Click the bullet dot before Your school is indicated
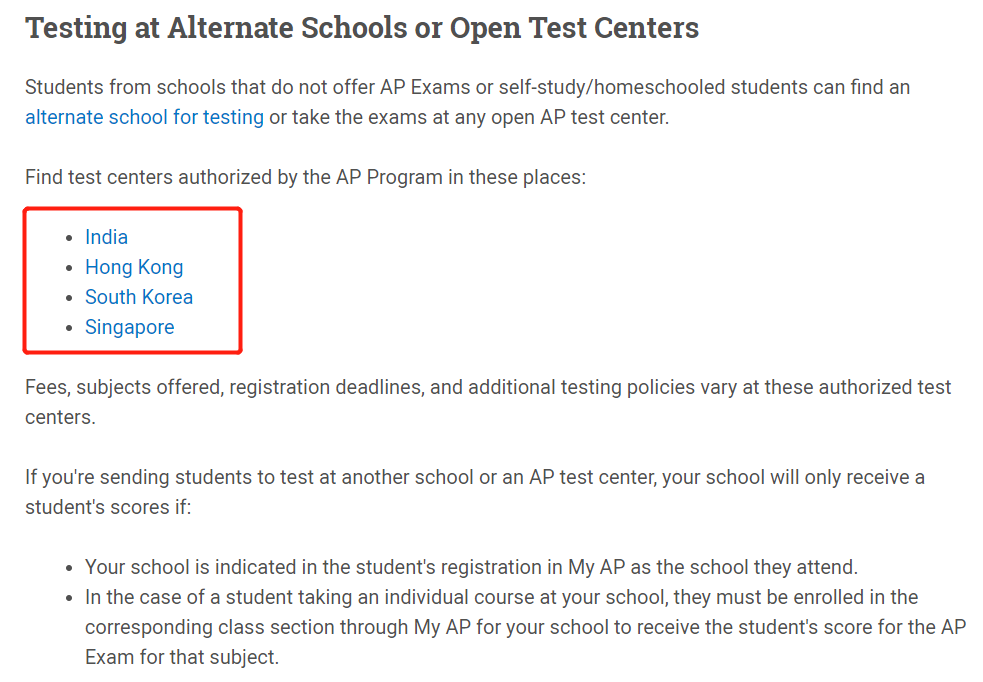Image resolution: width=983 pixels, height=682 pixels. point(69,569)
